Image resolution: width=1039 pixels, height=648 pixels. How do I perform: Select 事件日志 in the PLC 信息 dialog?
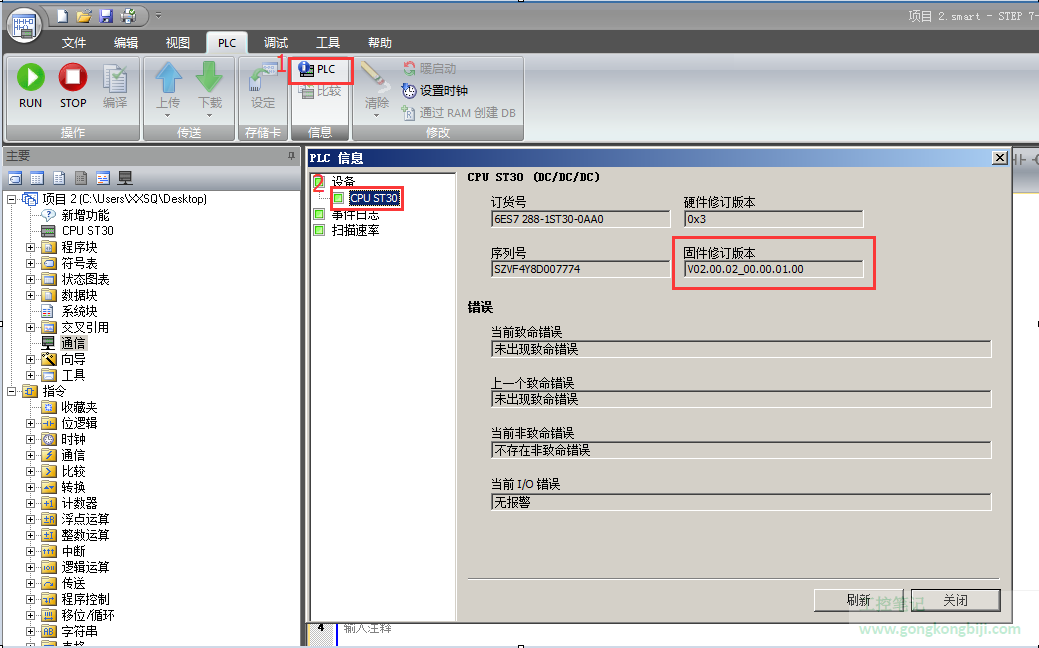click(x=355, y=215)
